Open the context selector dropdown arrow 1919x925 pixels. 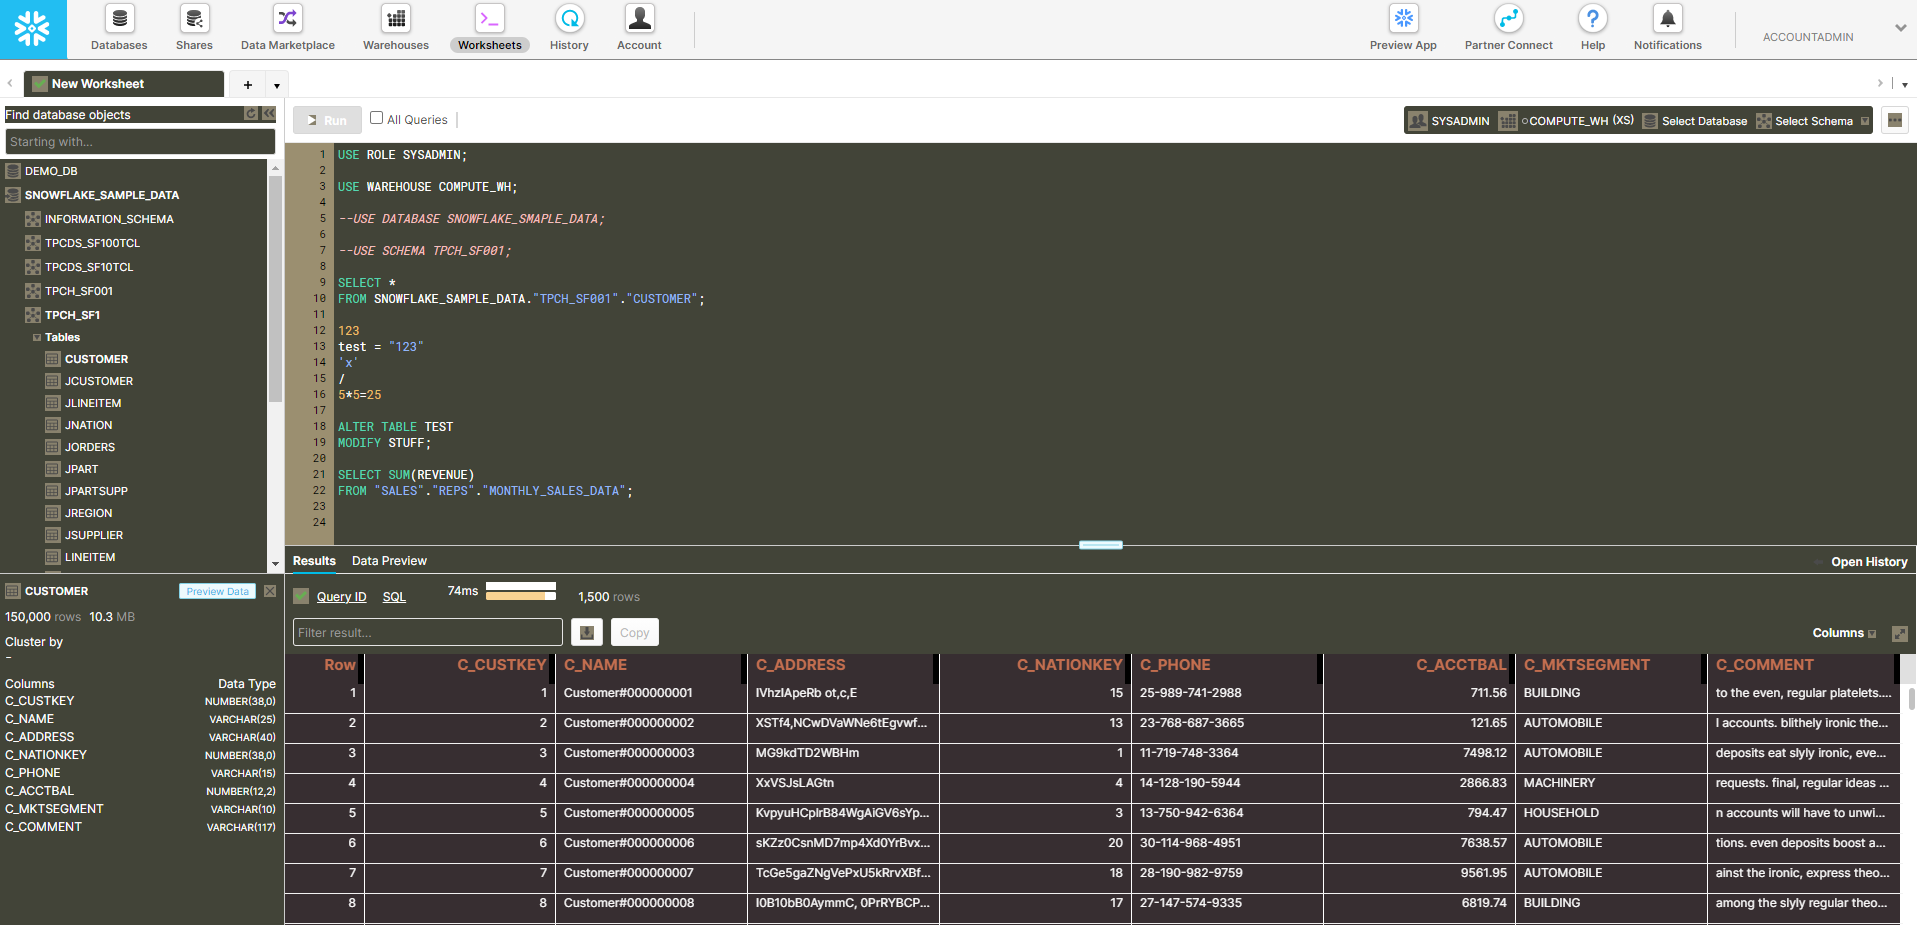click(x=1864, y=121)
